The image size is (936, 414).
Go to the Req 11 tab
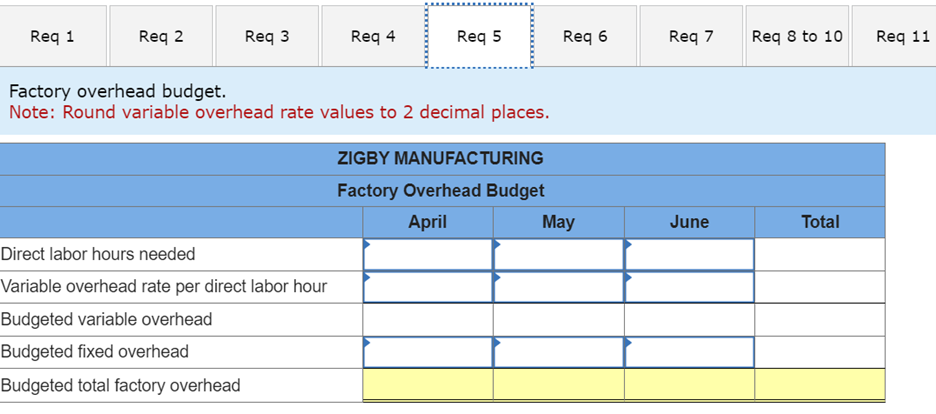pyautogui.click(x=894, y=36)
